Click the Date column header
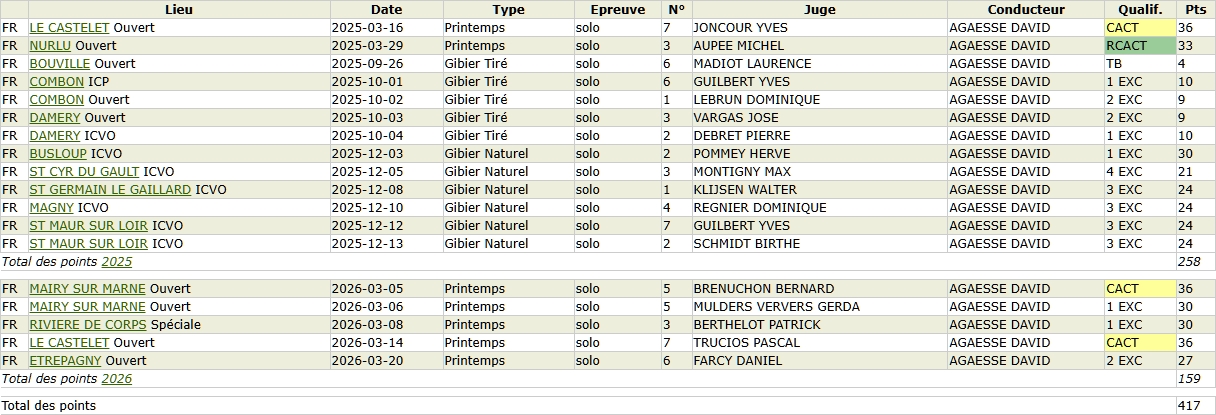The height and width of the screenshot is (415, 1216). [x=386, y=9]
